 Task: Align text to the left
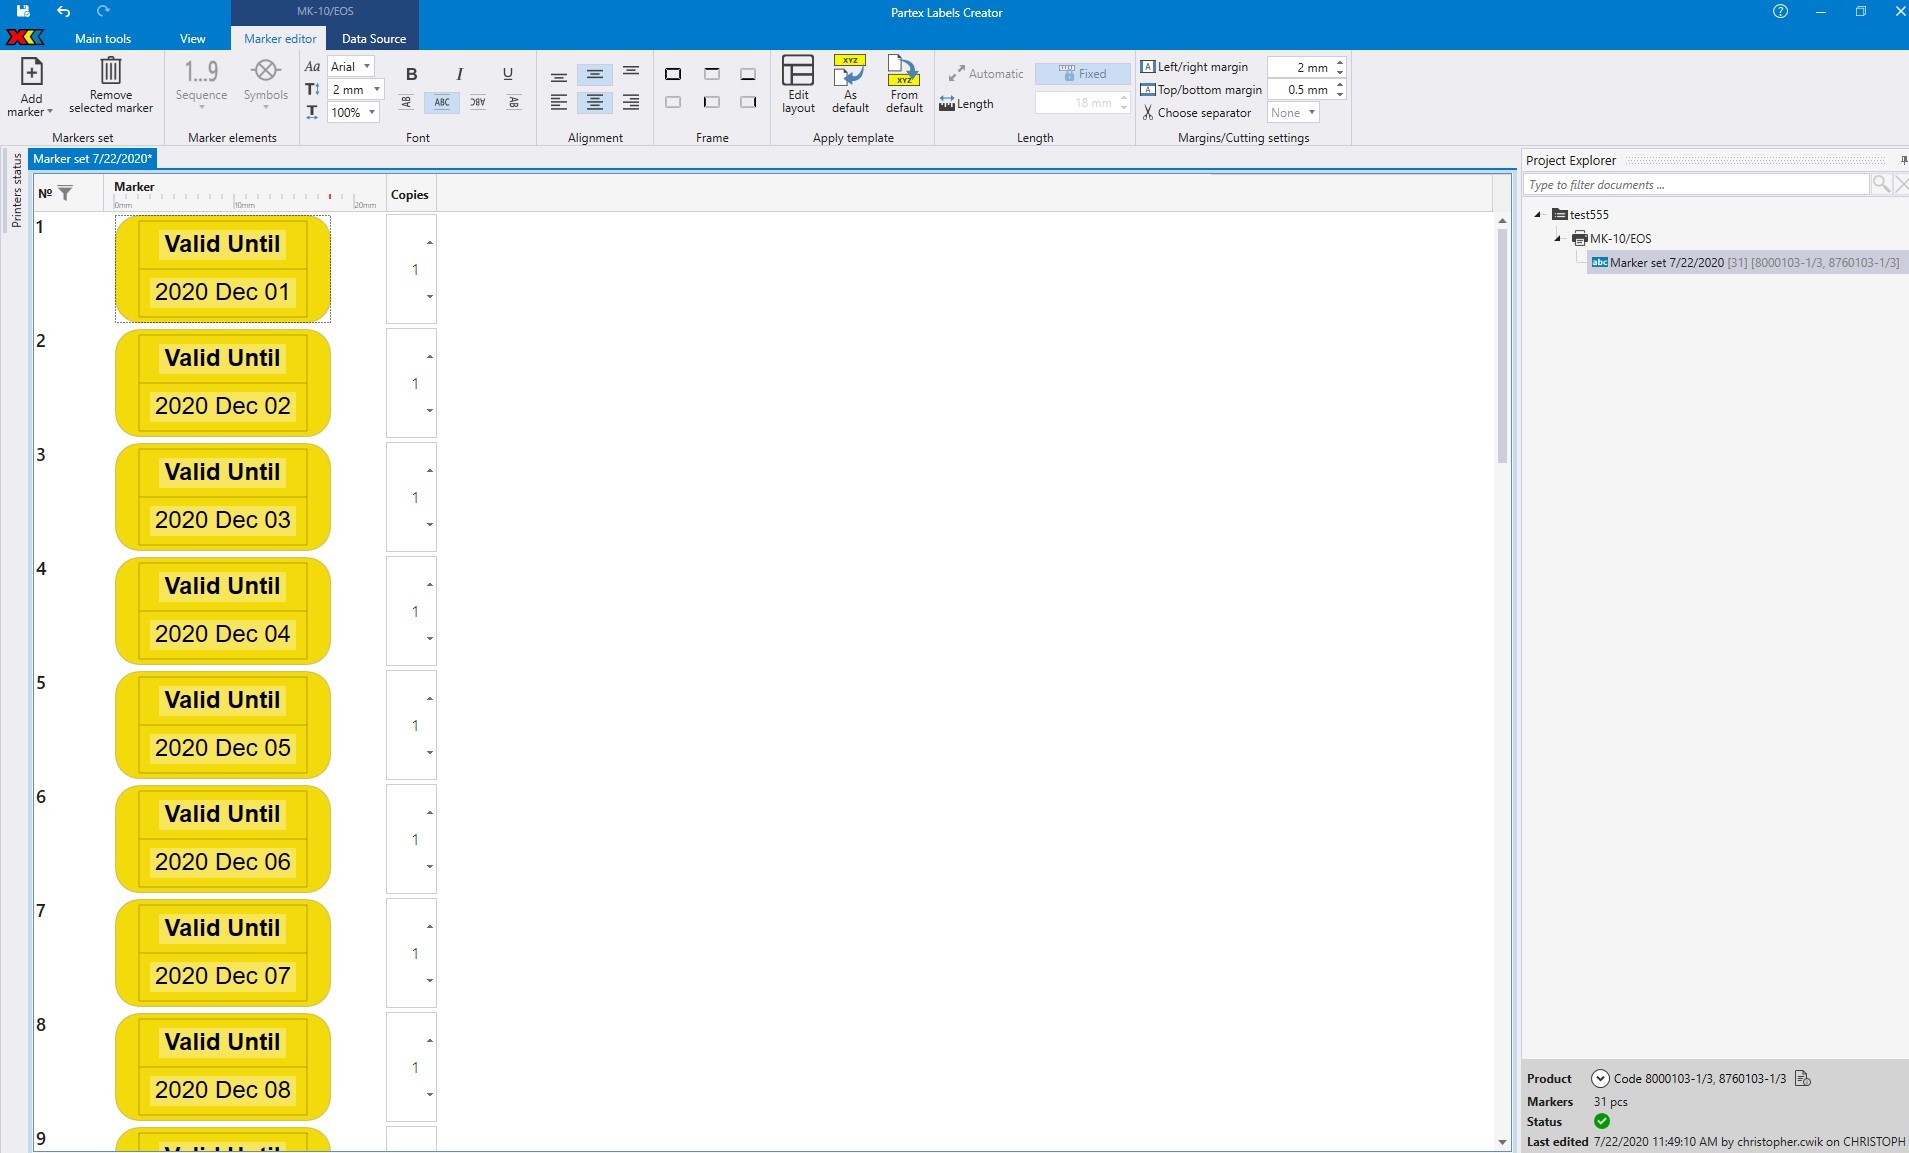click(559, 102)
